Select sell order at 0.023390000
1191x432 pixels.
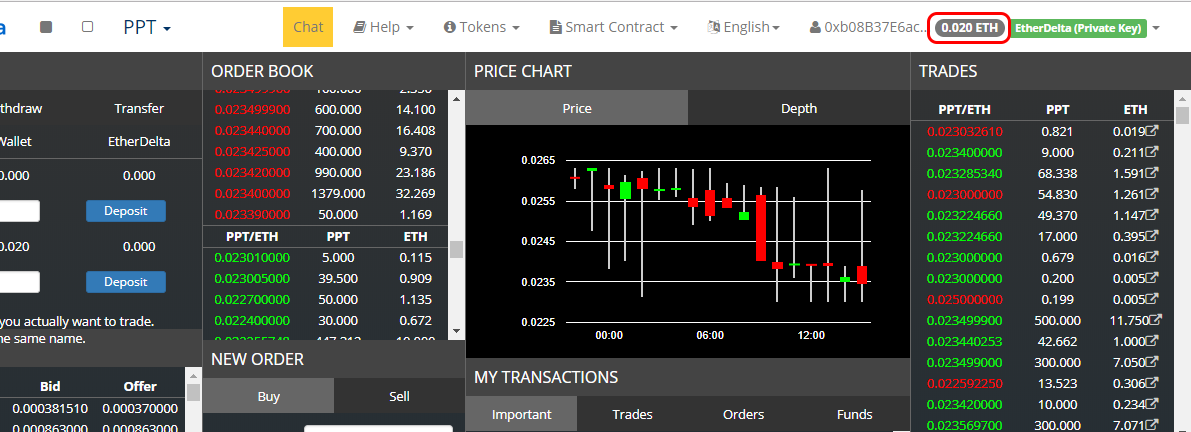click(326, 214)
